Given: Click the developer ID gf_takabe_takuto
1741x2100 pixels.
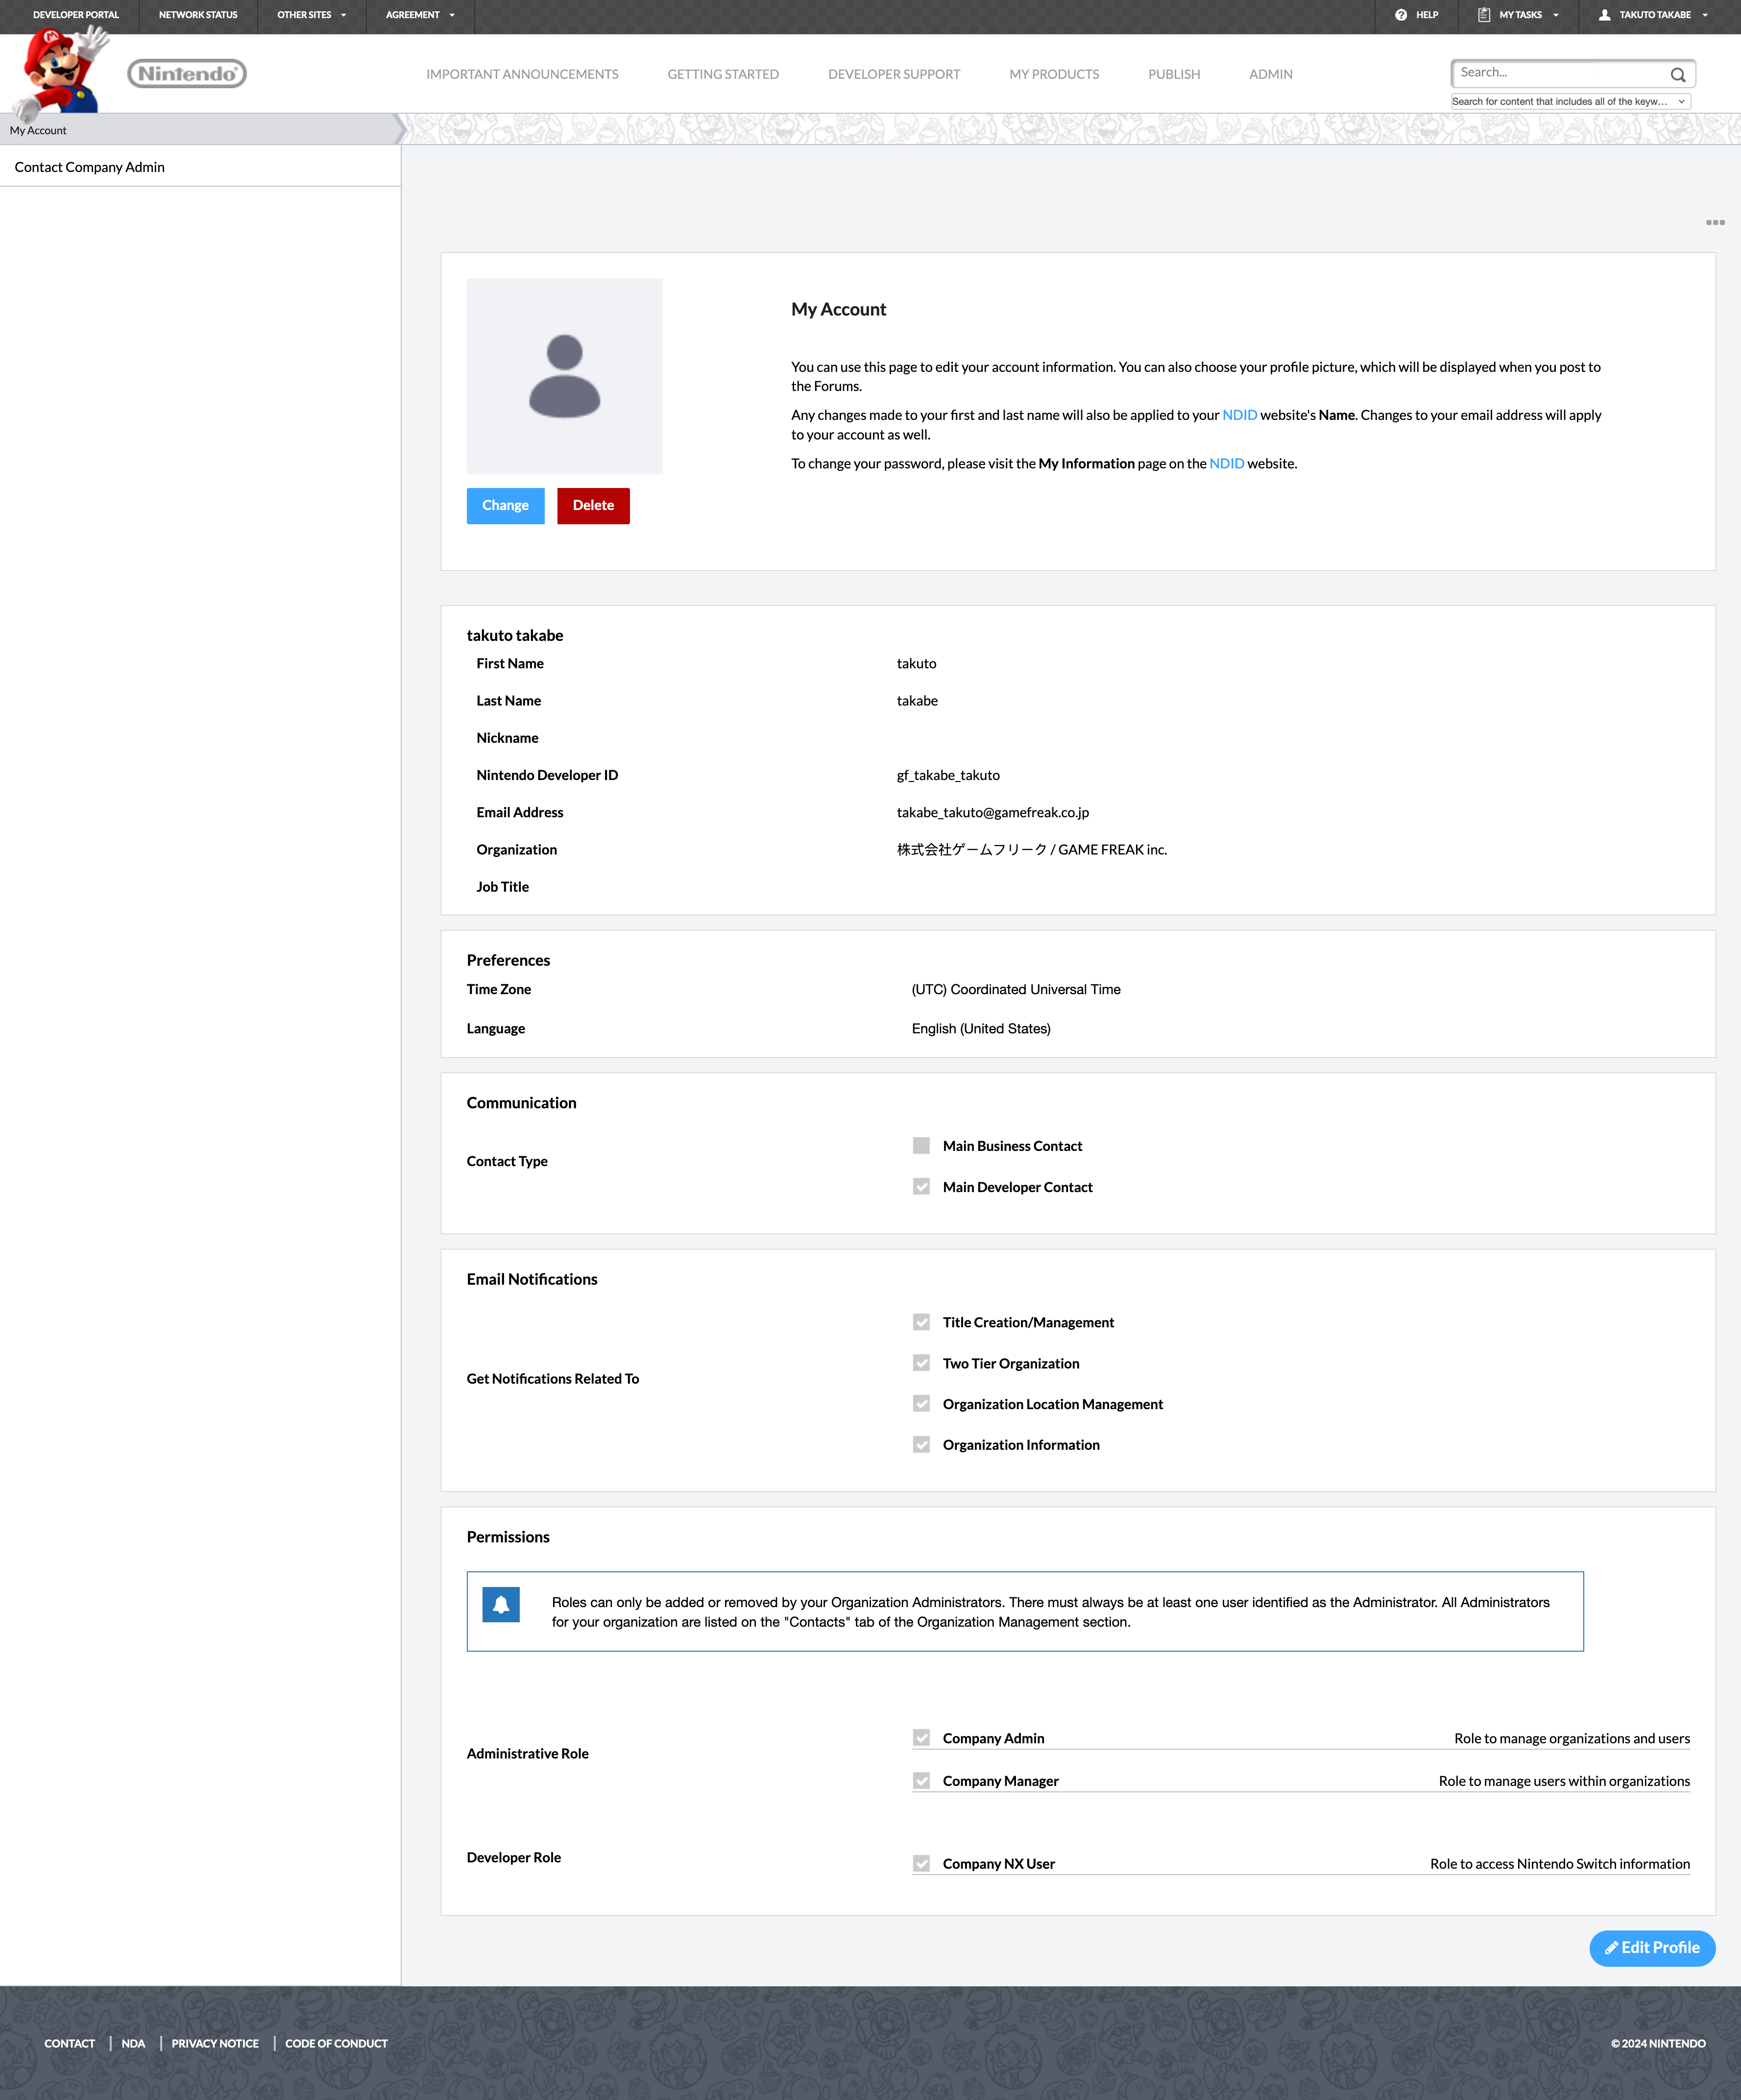Looking at the screenshot, I should tap(948, 776).
